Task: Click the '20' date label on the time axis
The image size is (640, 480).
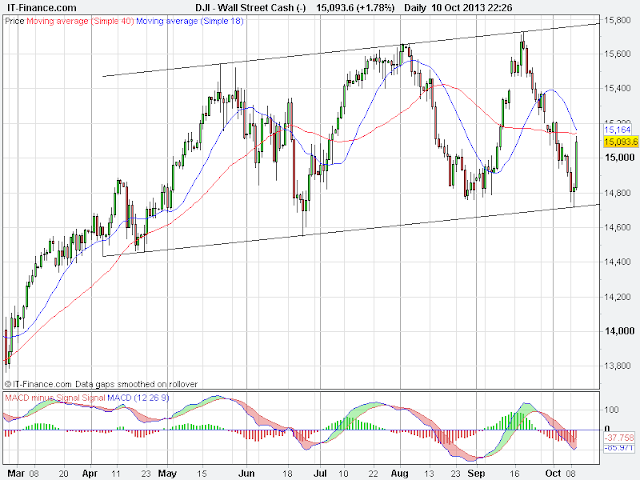Action: [x=63, y=473]
